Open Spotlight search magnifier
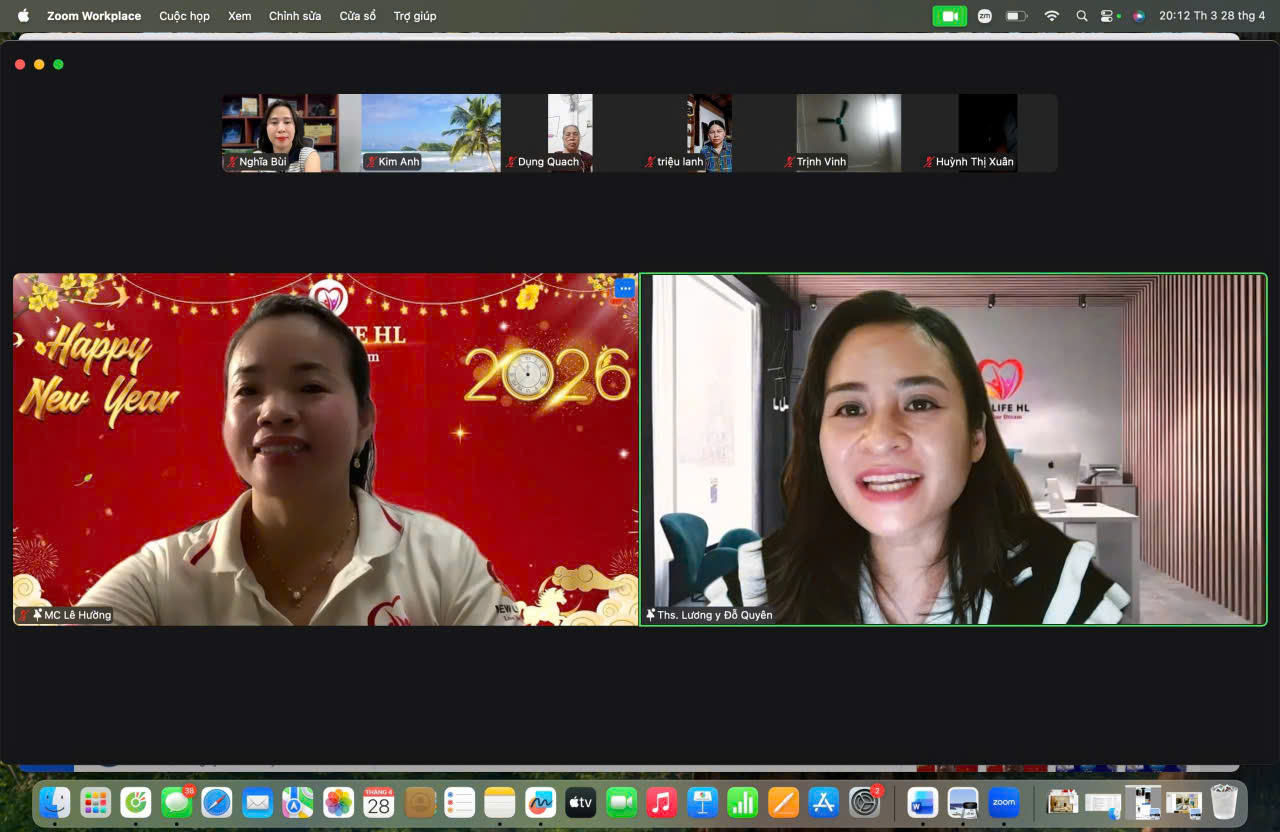The image size is (1280, 832). click(1081, 16)
